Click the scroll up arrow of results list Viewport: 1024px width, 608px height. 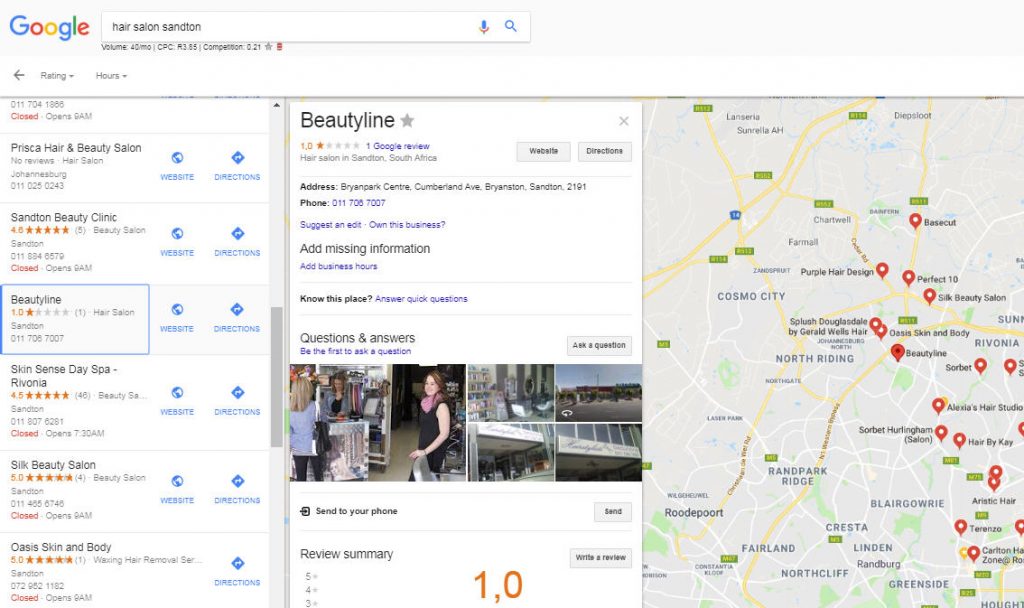coord(277,105)
